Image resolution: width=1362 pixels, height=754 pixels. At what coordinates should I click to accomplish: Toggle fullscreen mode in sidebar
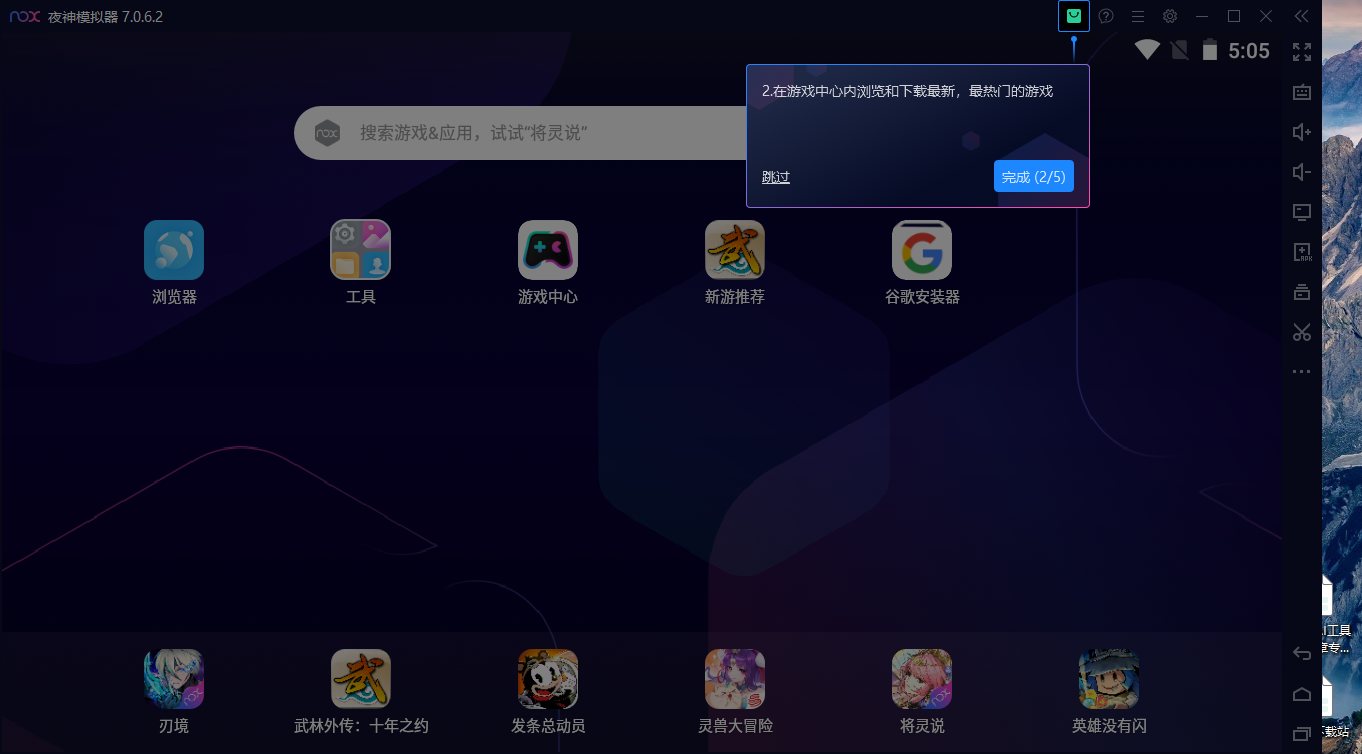click(x=1302, y=52)
